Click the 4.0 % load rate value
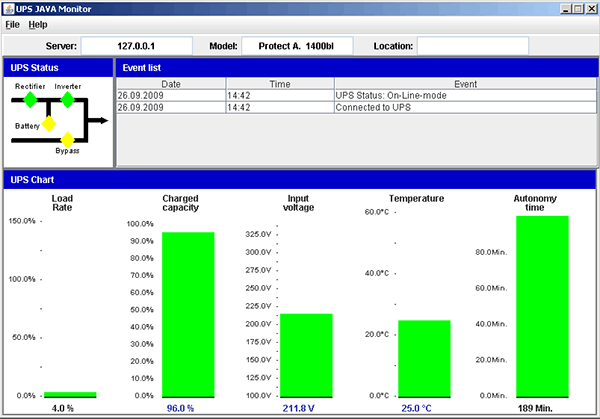600x419 pixels. 63,408
